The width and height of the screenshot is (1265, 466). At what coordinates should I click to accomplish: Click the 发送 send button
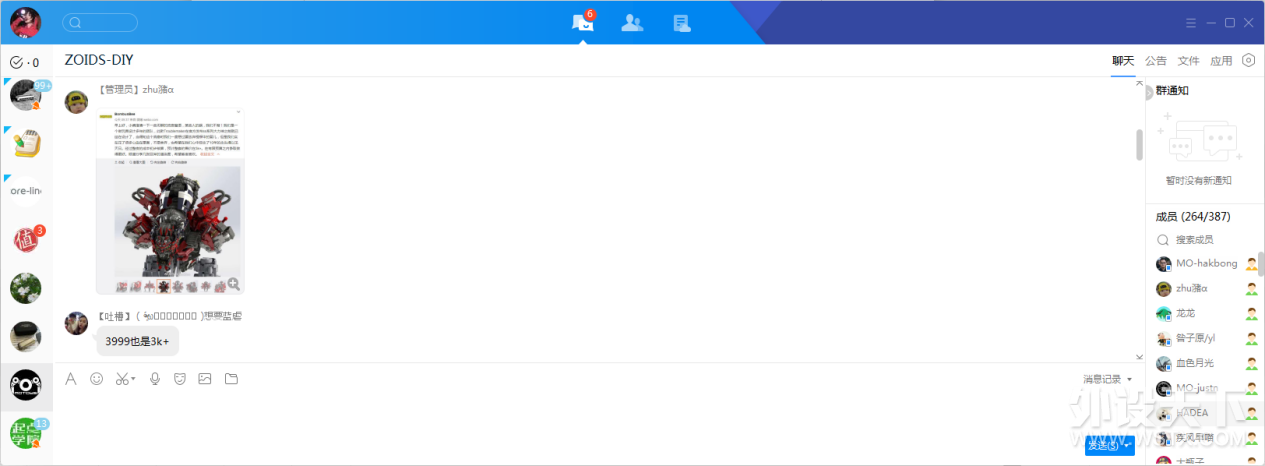[1103, 446]
